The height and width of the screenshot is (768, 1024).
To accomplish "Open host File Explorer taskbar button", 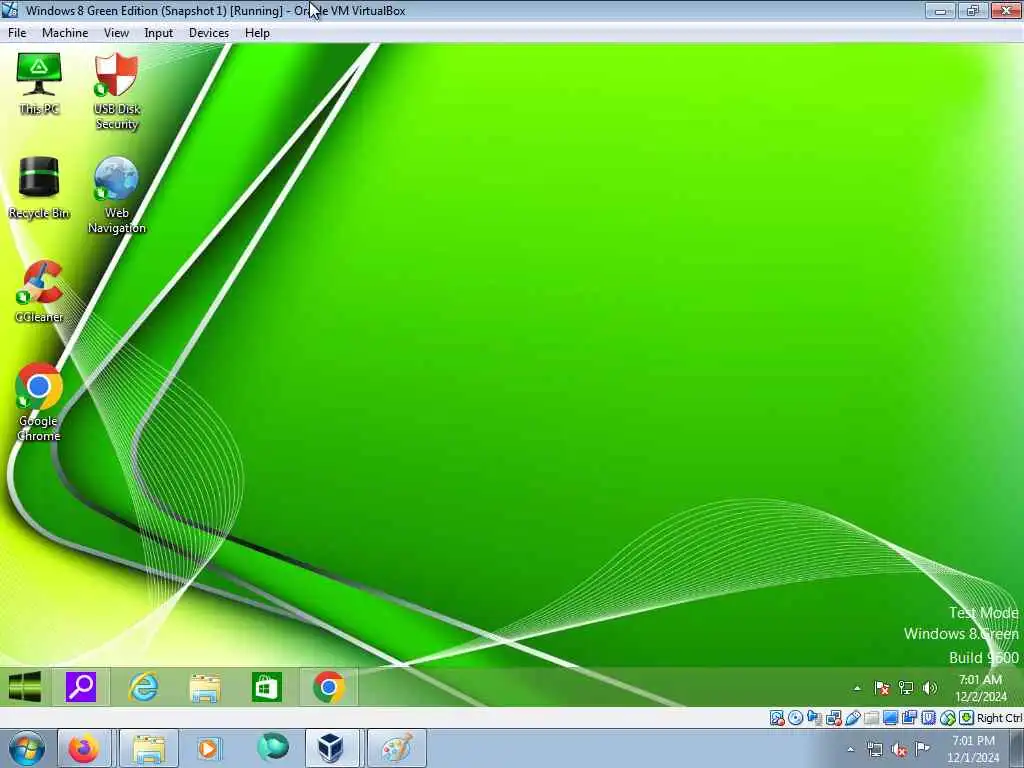I will click(148, 748).
